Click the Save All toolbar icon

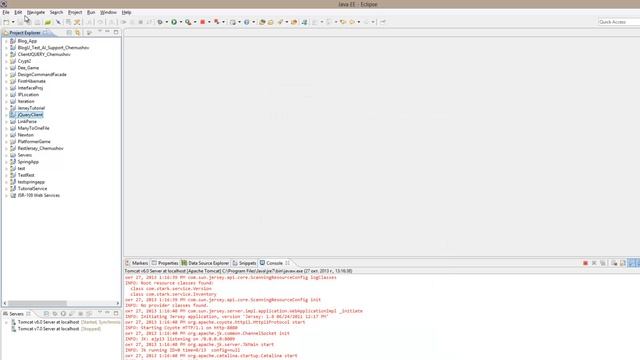[28, 22]
